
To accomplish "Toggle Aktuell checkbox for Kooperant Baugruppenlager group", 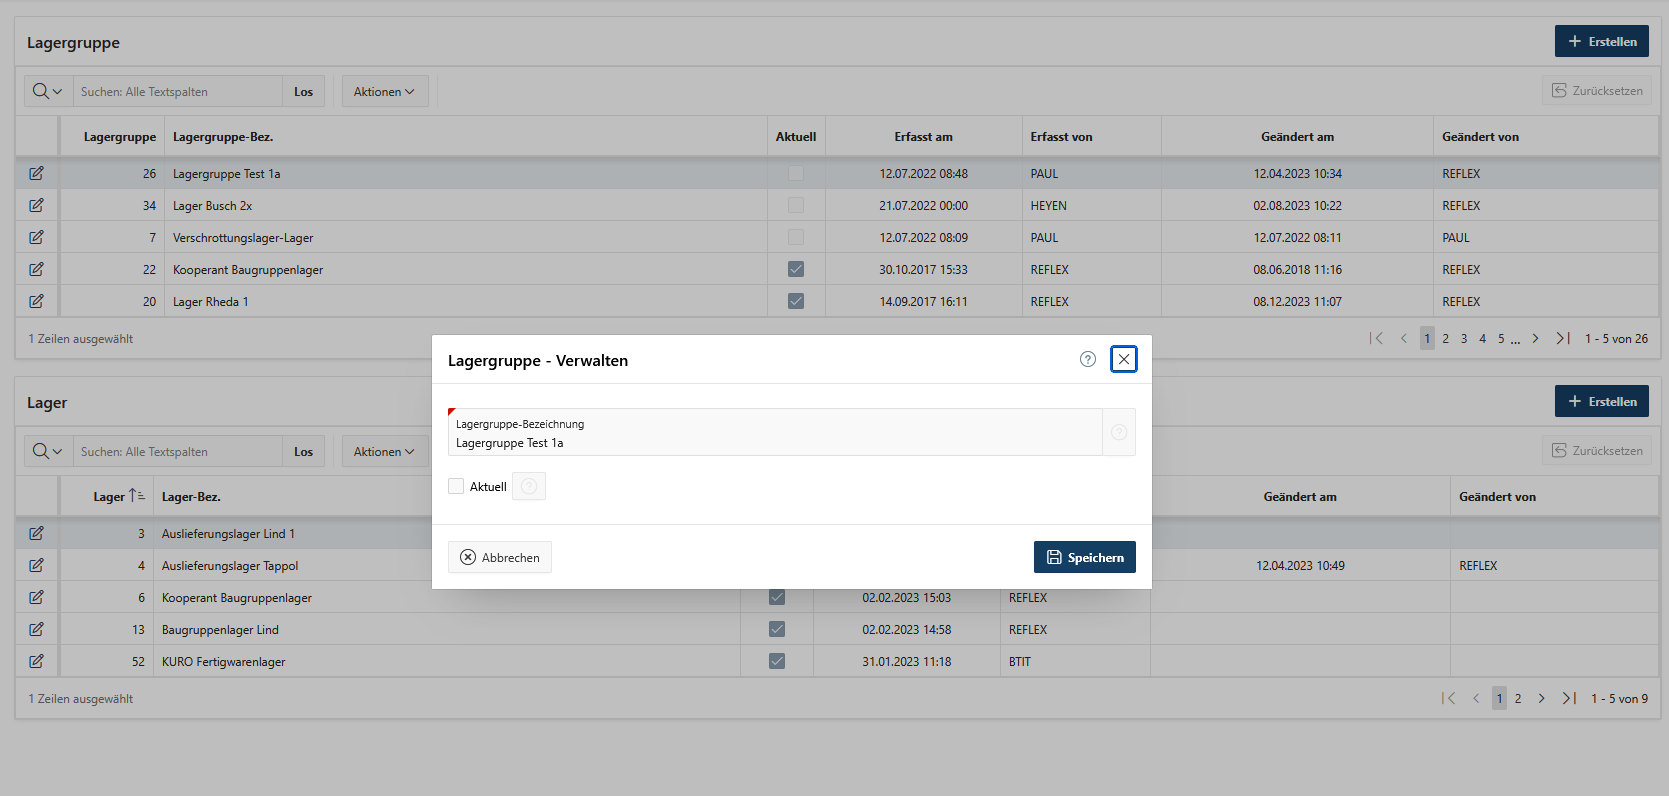I will pyautogui.click(x=796, y=269).
